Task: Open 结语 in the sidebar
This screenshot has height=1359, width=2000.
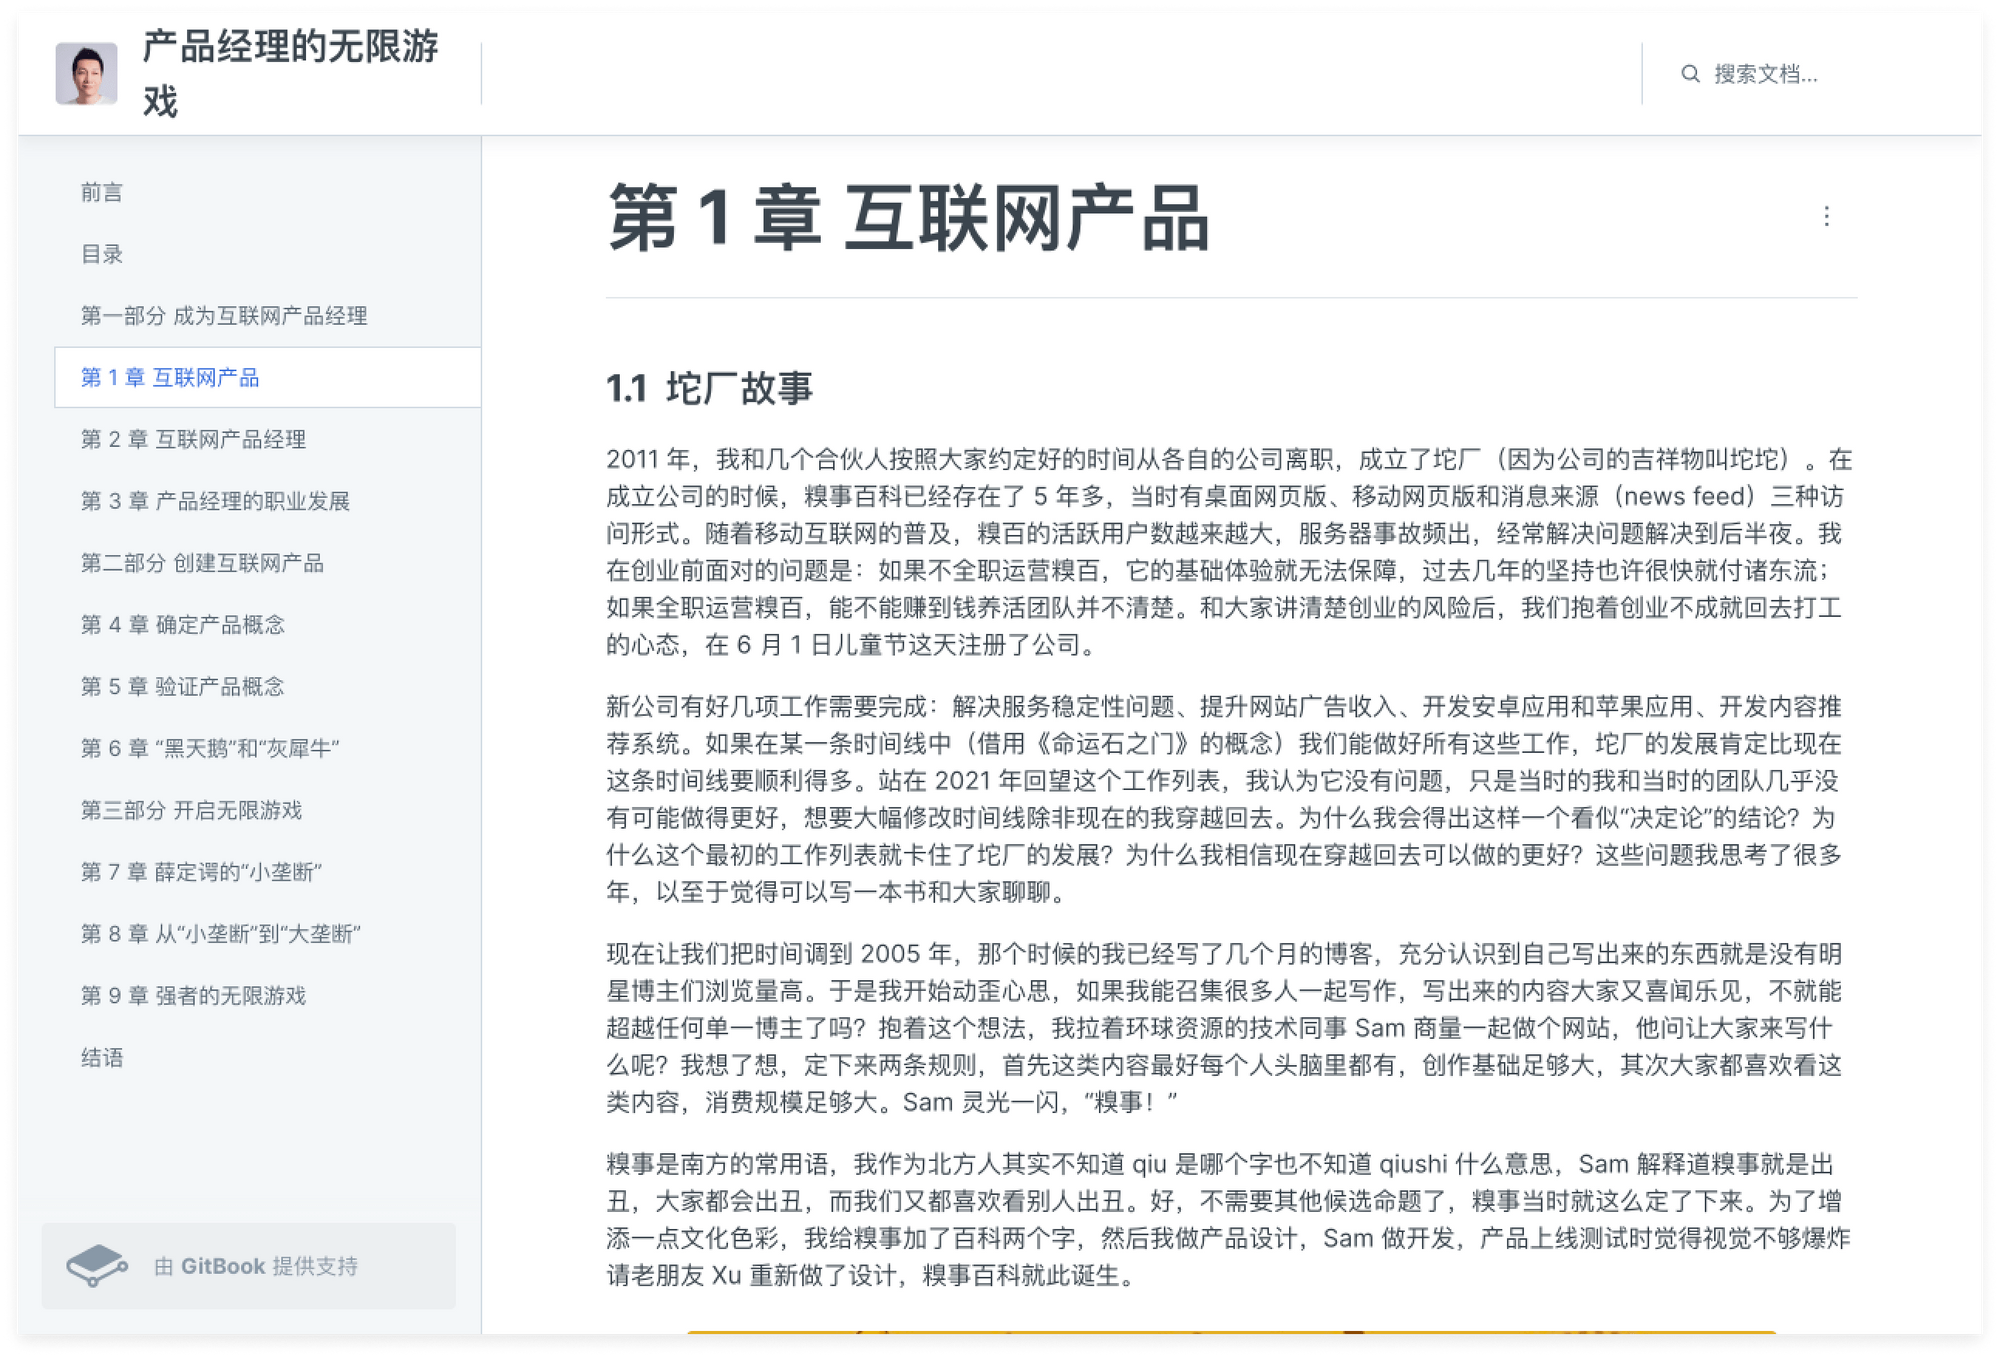Action: coord(102,1058)
